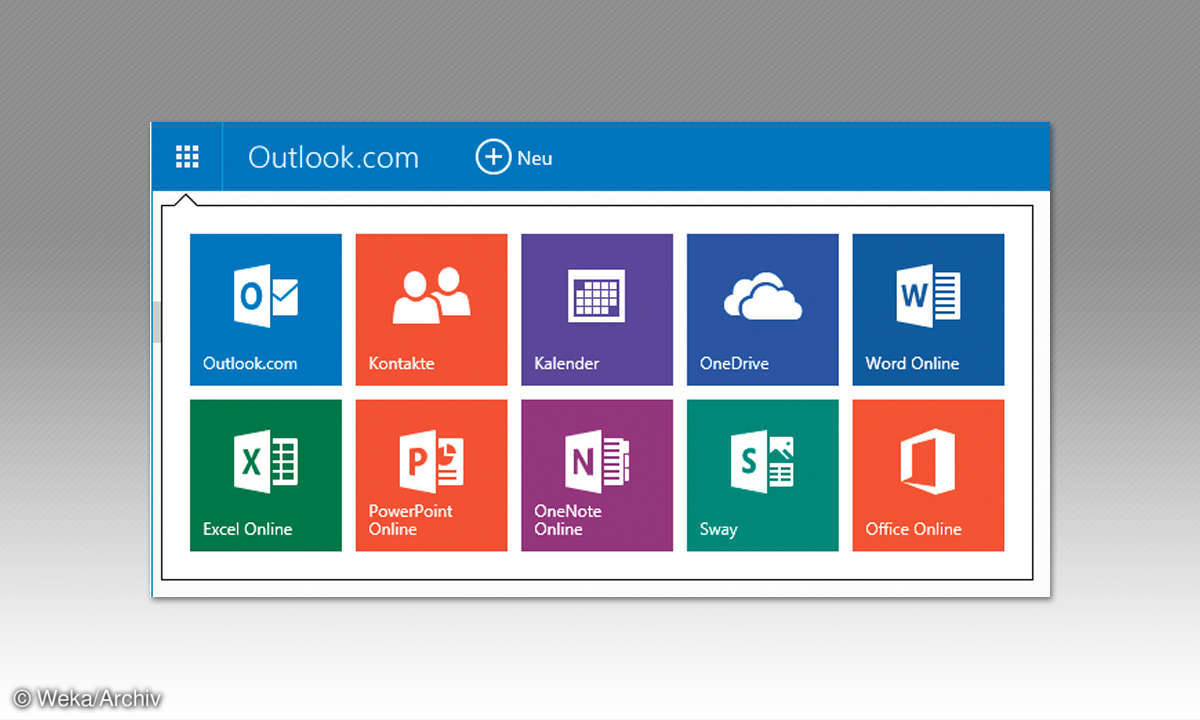Open the OneNote Online N icon
1200x720 pixels.
click(596, 462)
